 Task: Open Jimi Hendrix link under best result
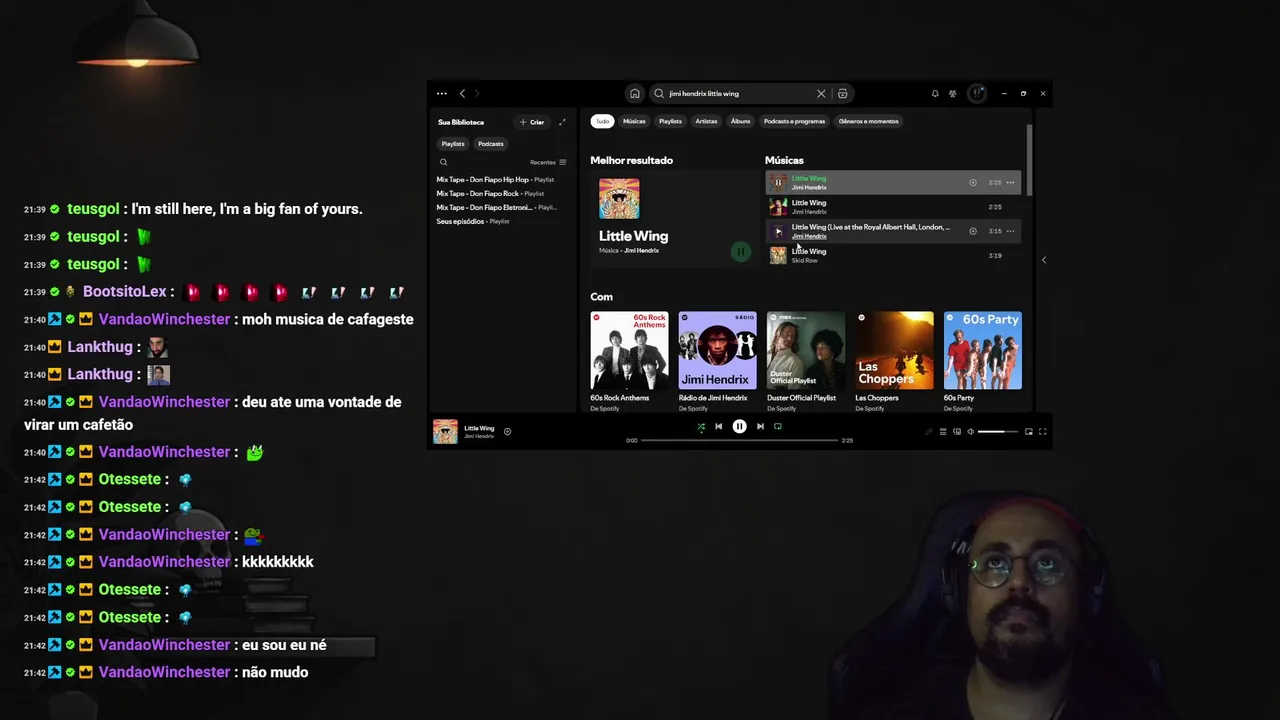pos(641,251)
